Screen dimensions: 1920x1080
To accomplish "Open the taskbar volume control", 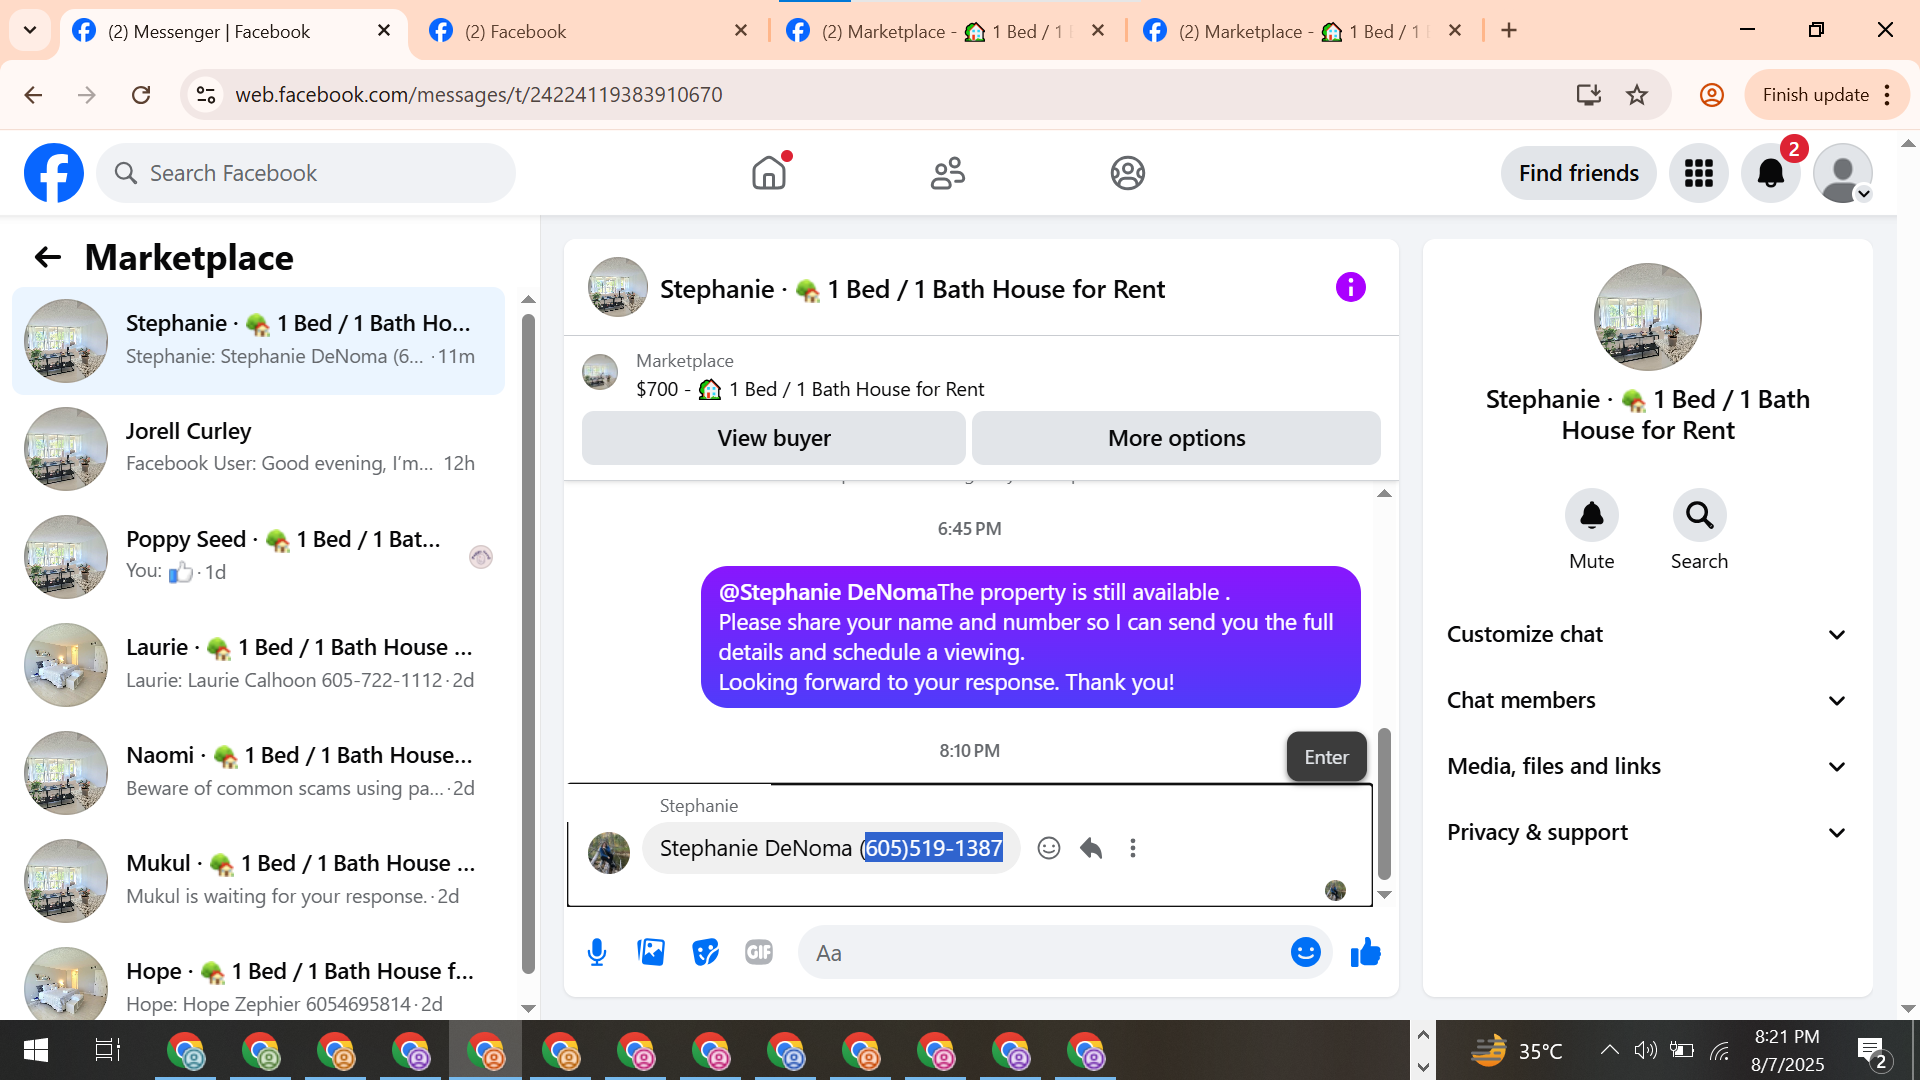I will (1644, 1050).
